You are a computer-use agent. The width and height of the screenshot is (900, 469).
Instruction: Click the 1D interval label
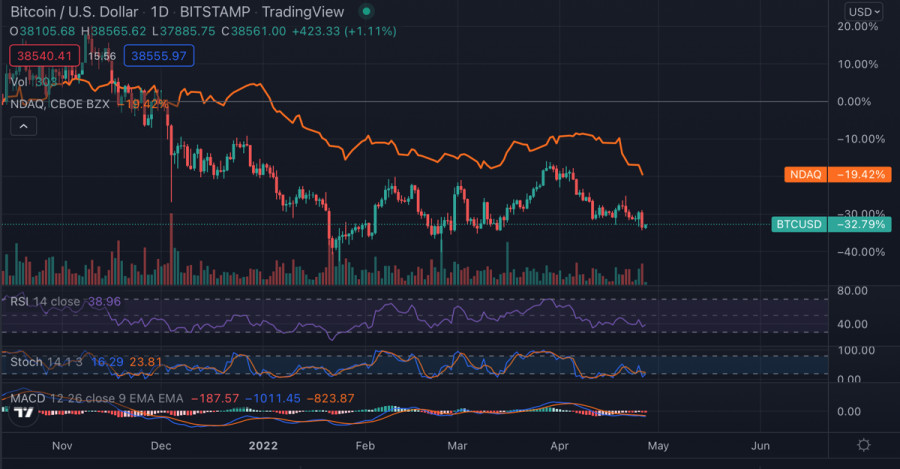(x=160, y=11)
